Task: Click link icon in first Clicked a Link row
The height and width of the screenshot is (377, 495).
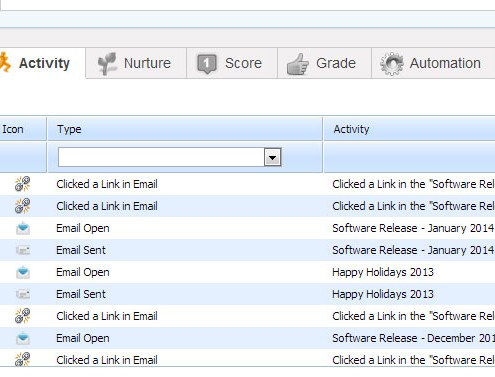Action: 22,184
